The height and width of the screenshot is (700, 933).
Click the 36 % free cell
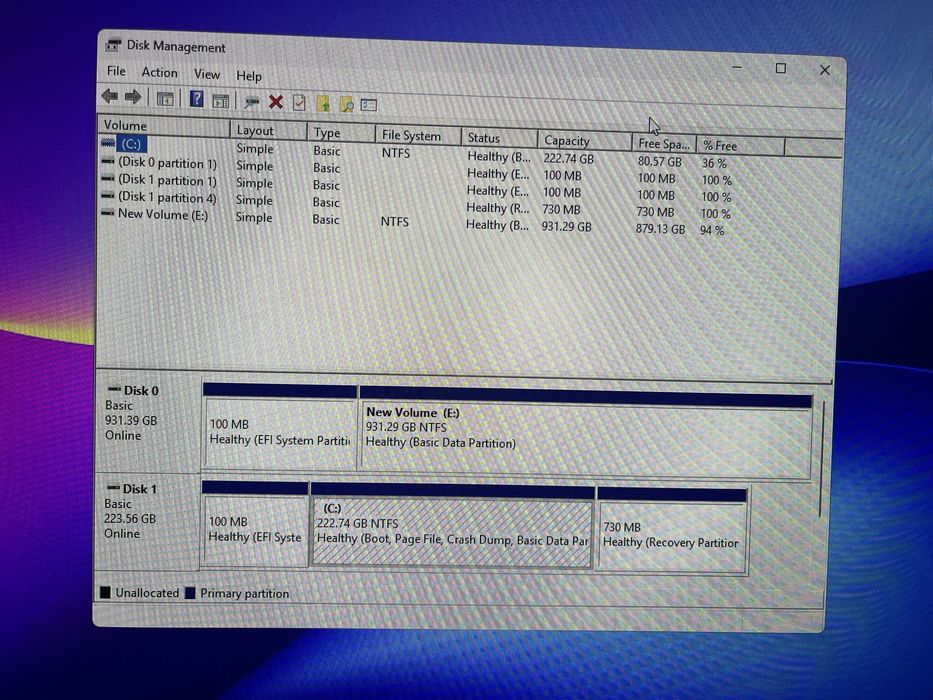coord(714,163)
